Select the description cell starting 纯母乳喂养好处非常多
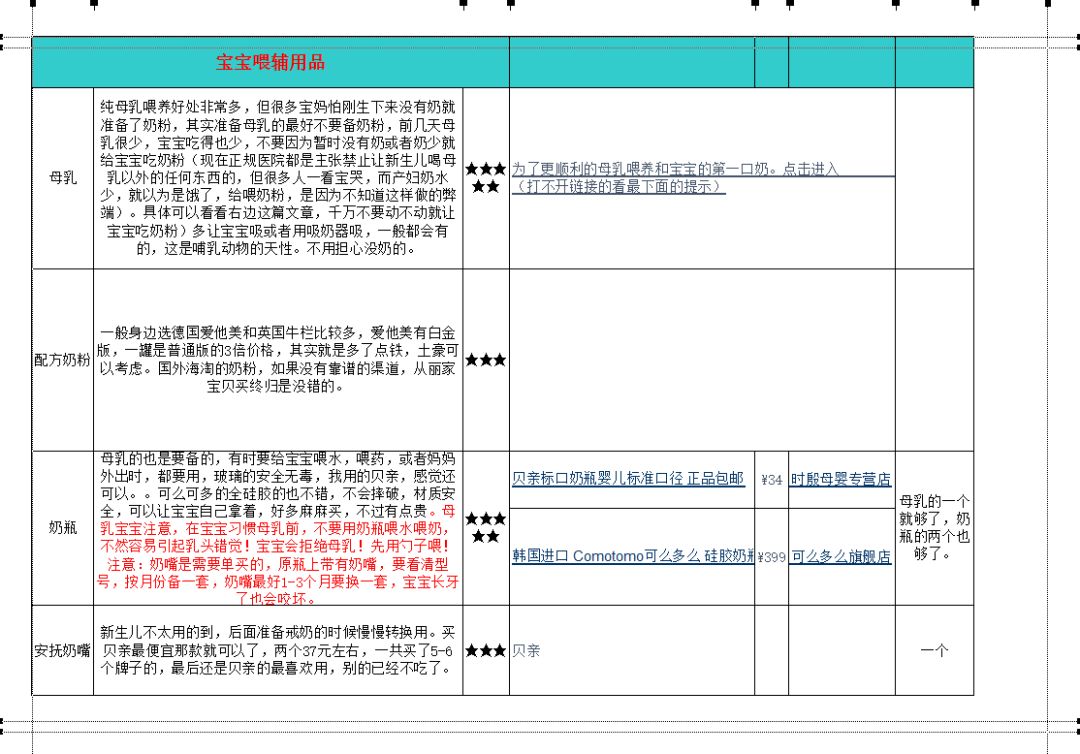 tap(278, 178)
